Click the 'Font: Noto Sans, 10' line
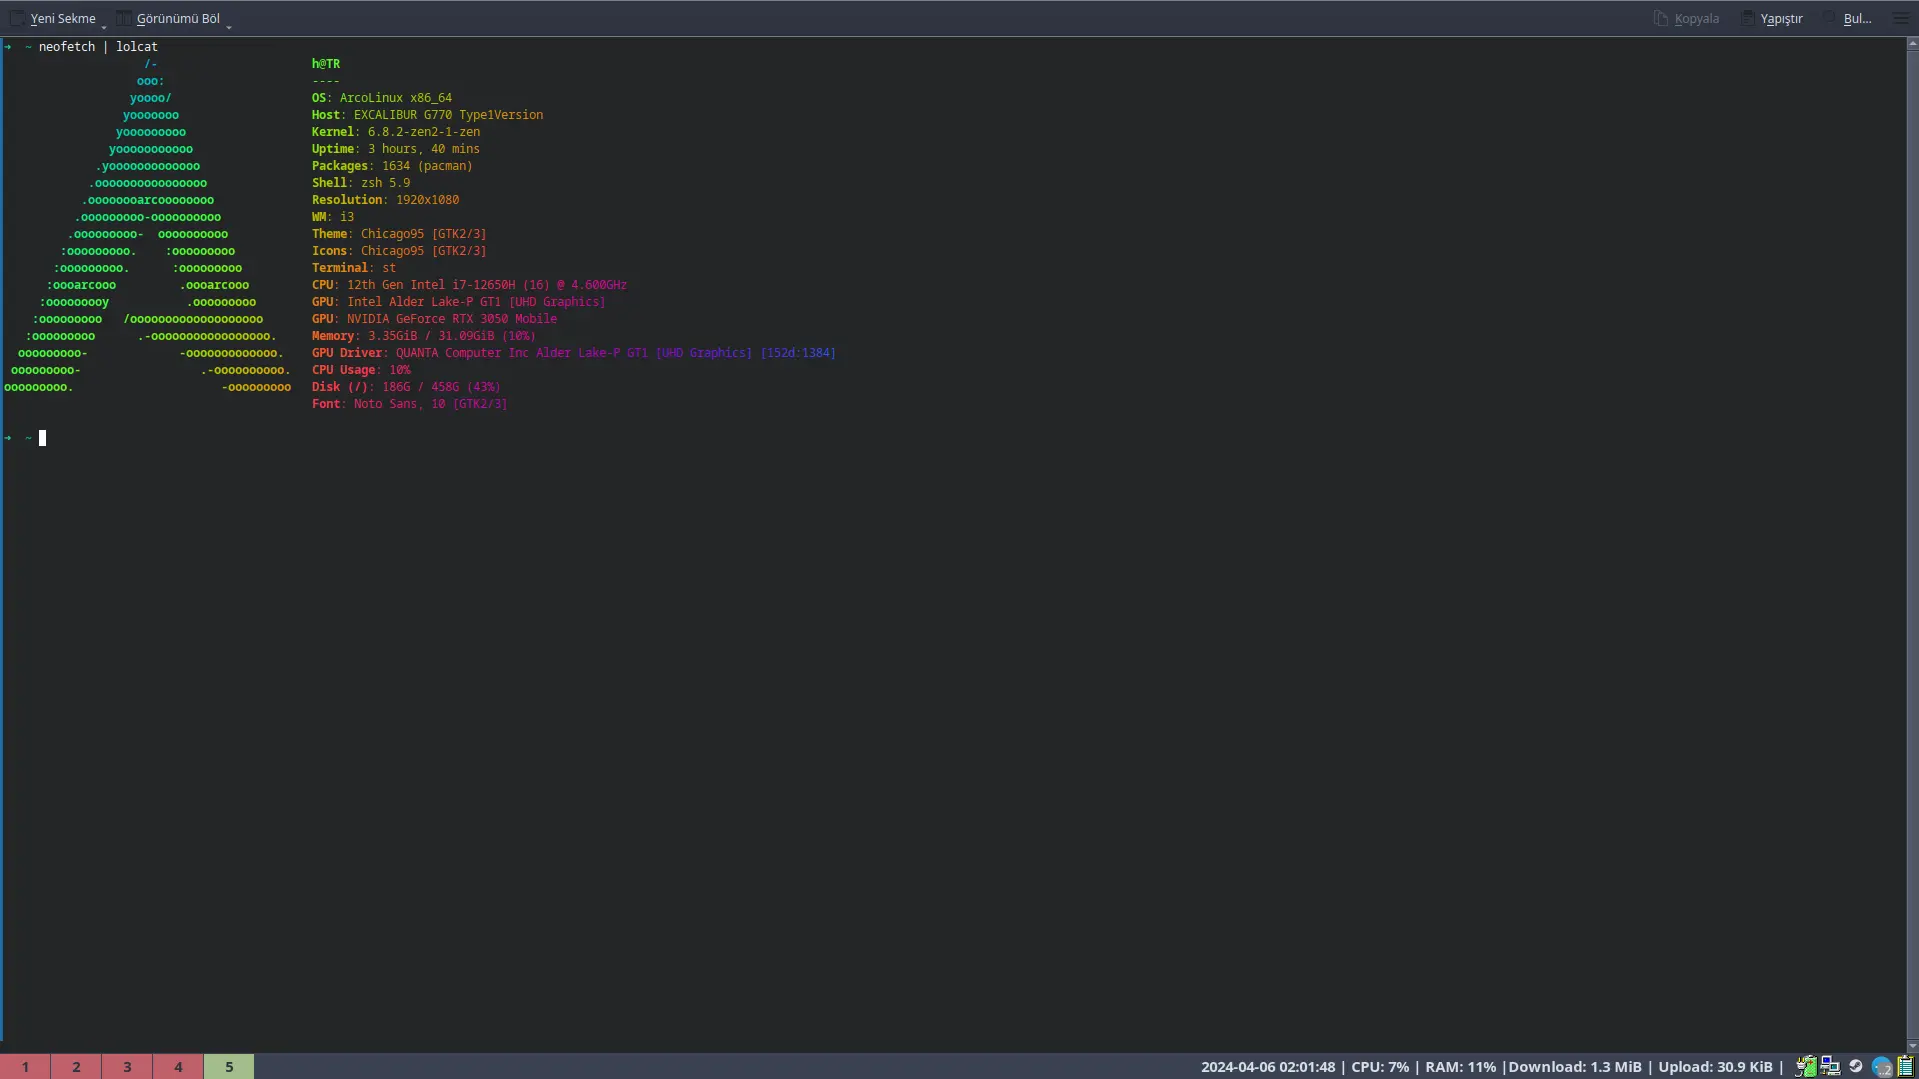The image size is (1919, 1079). coord(410,404)
